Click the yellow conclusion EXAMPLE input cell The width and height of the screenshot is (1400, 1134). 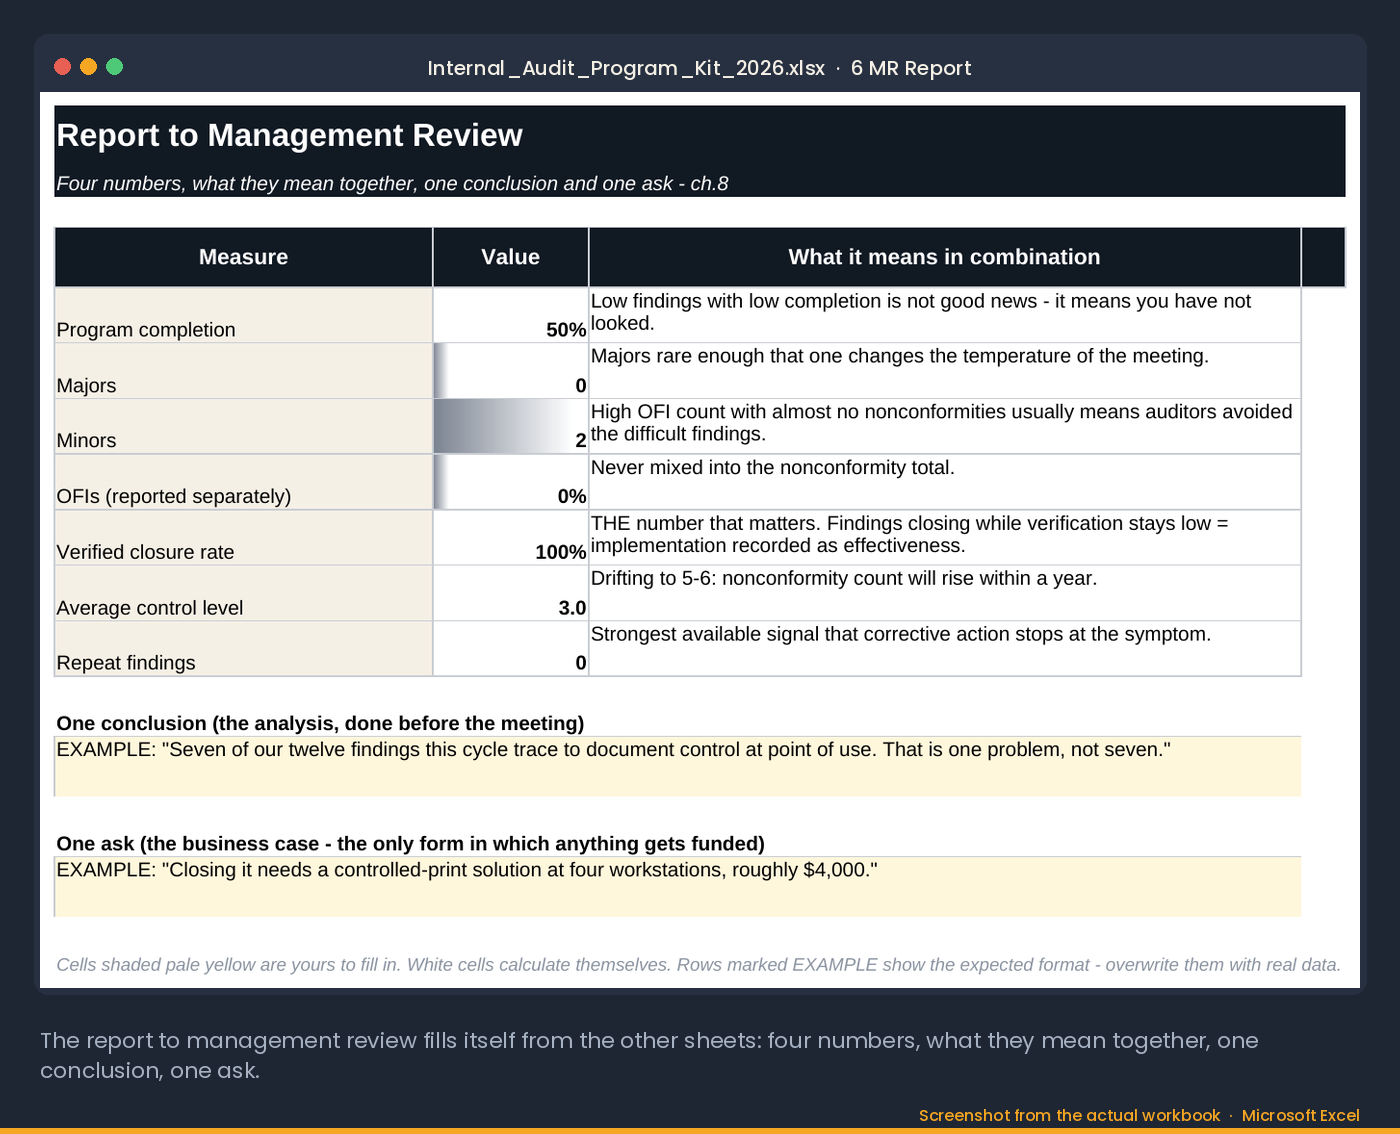click(678, 767)
